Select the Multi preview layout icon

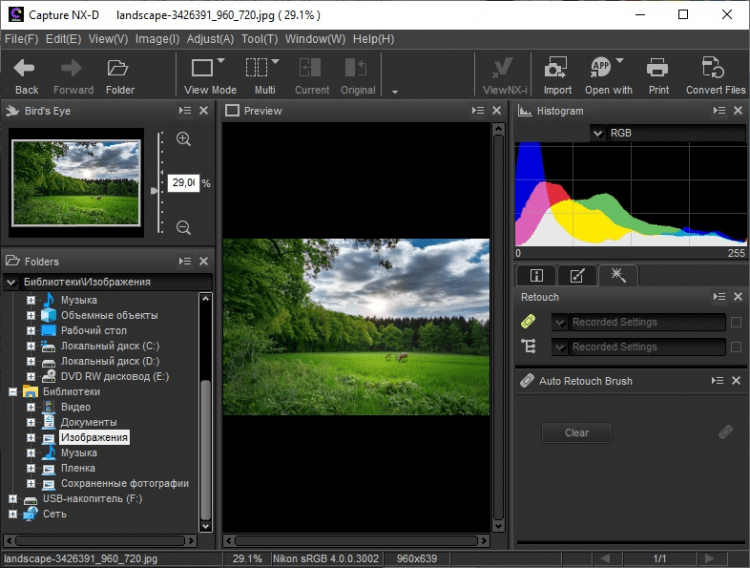point(258,68)
